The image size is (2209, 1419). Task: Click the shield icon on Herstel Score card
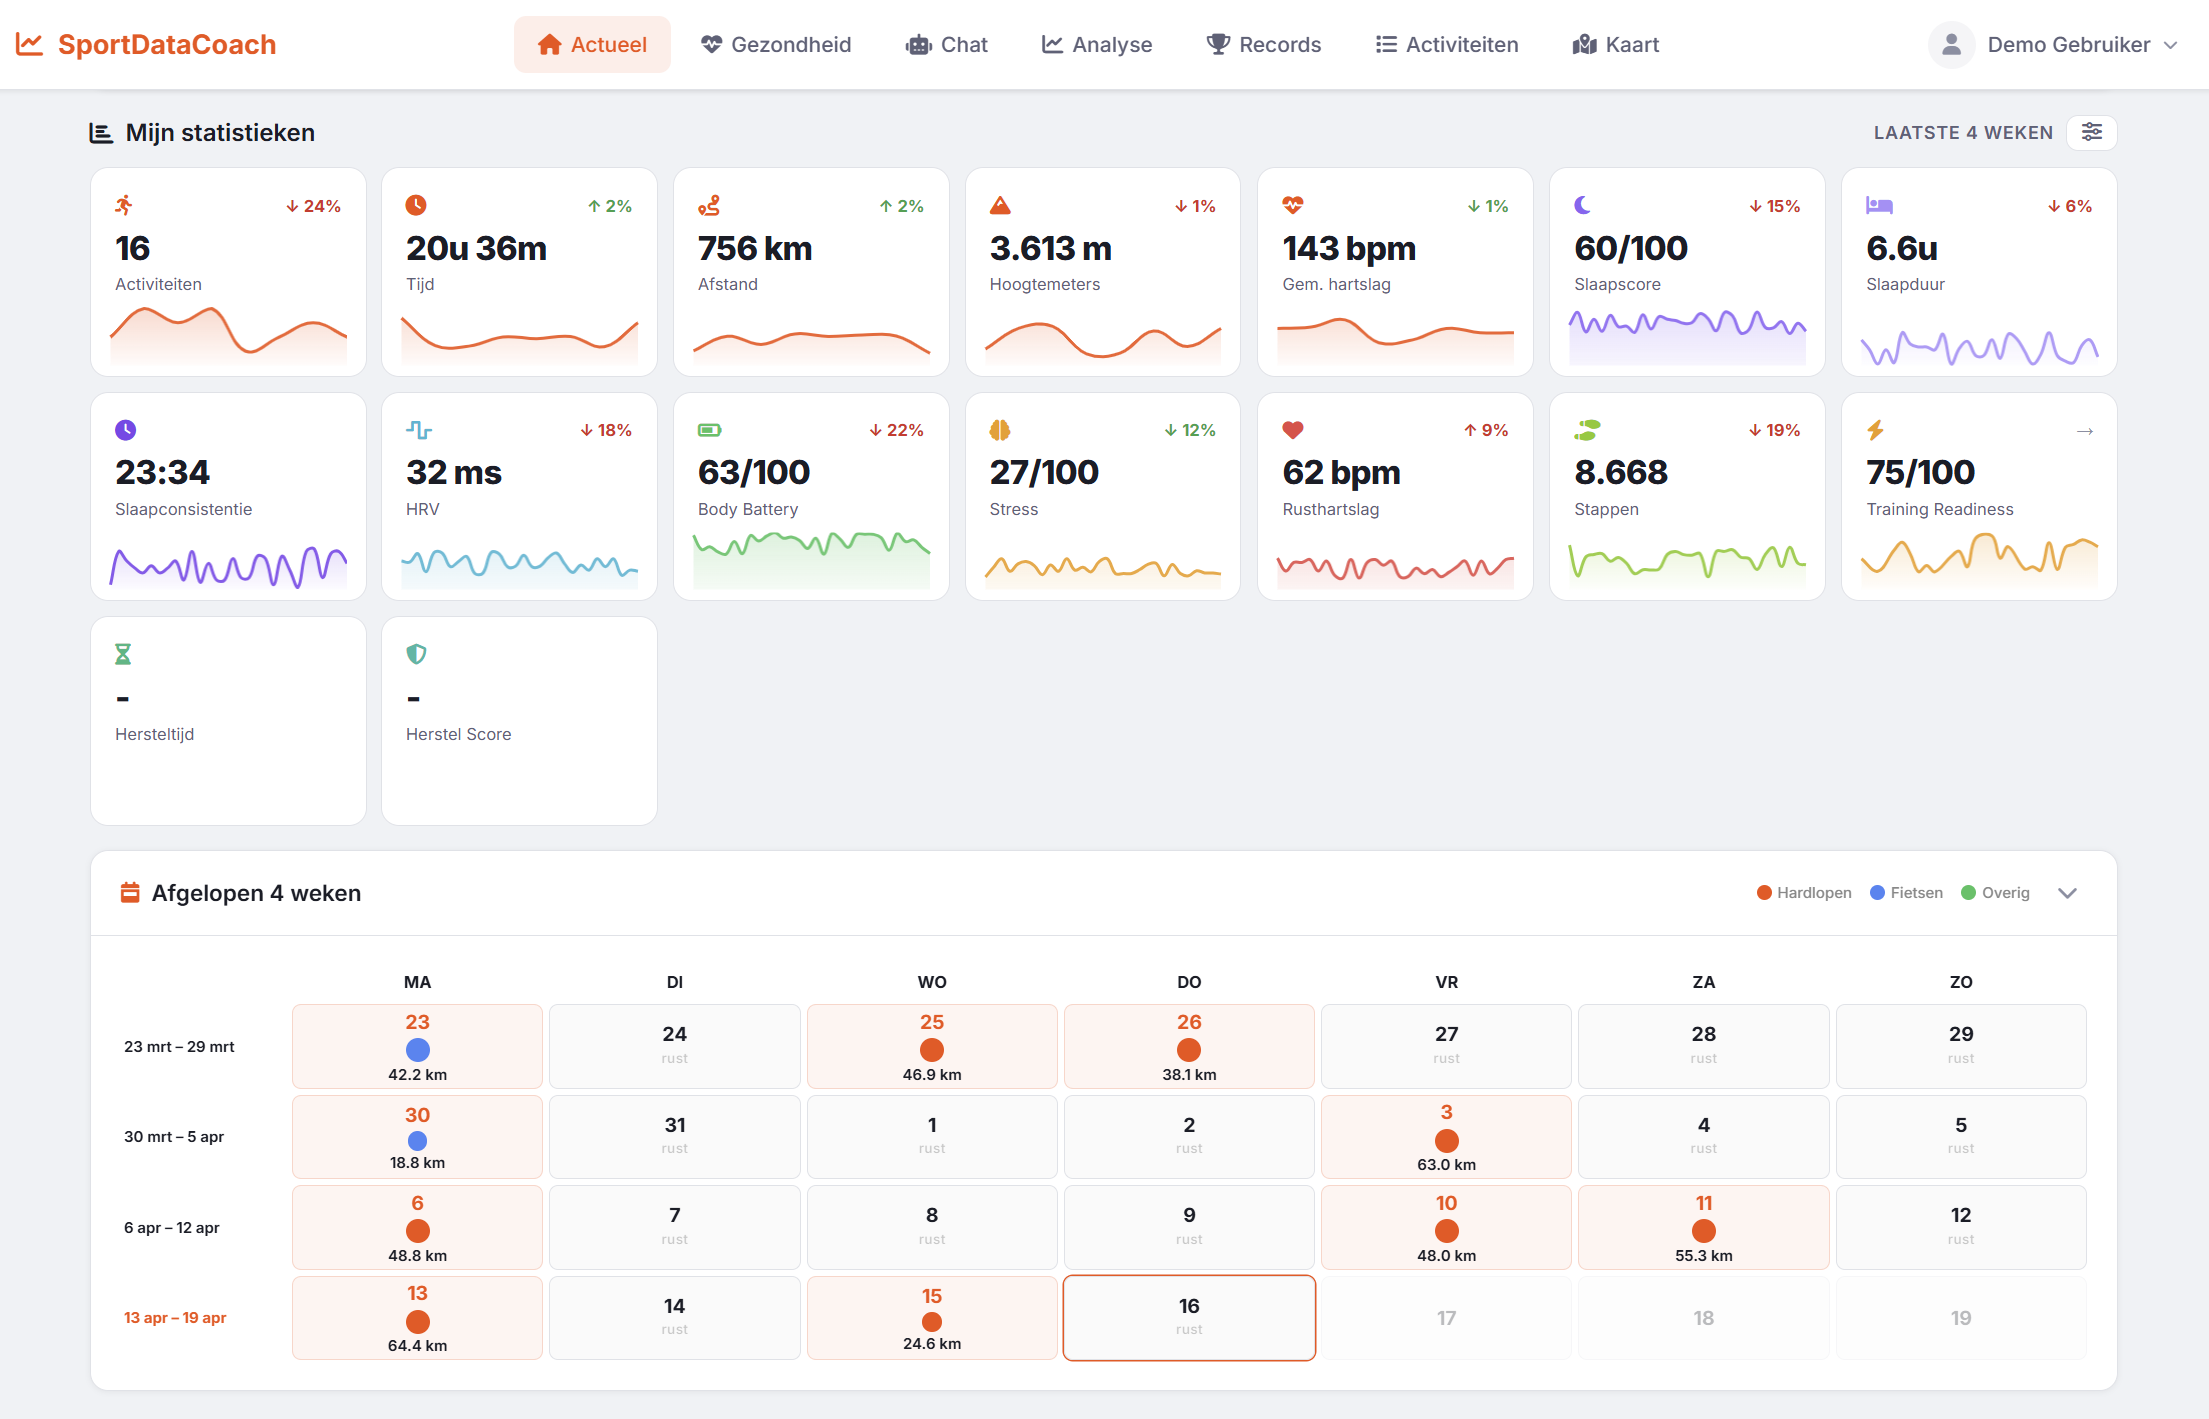pos(416,654)
